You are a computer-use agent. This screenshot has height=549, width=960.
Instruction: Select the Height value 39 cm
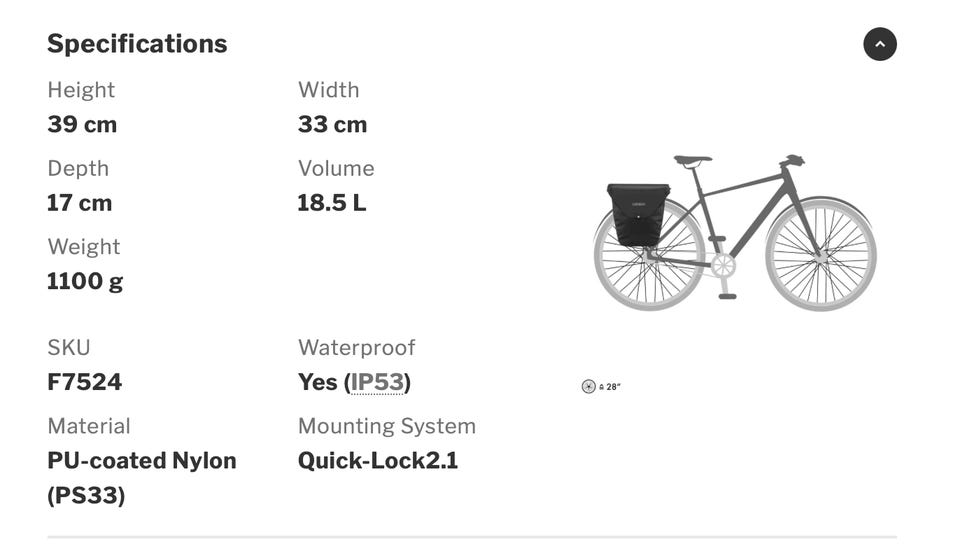[82, 125]
